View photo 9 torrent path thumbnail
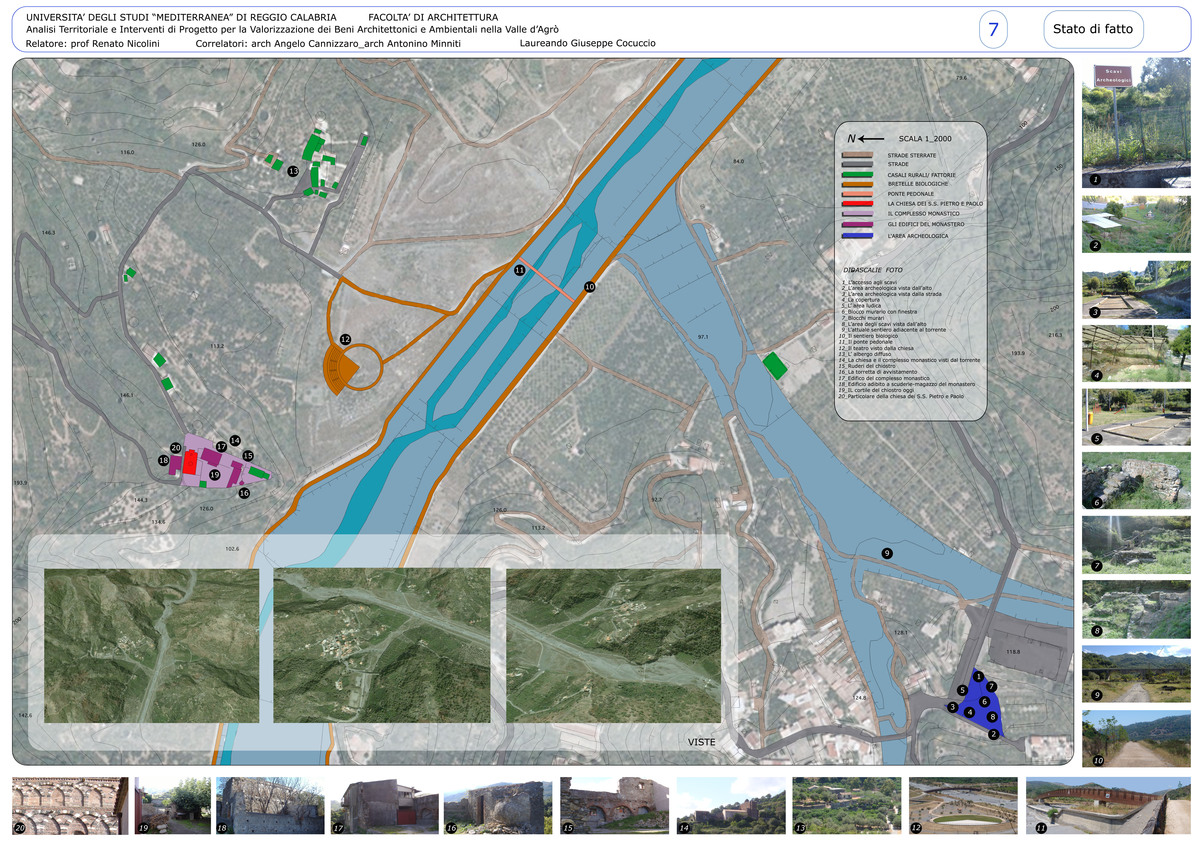 click(x=1136, y=674)
